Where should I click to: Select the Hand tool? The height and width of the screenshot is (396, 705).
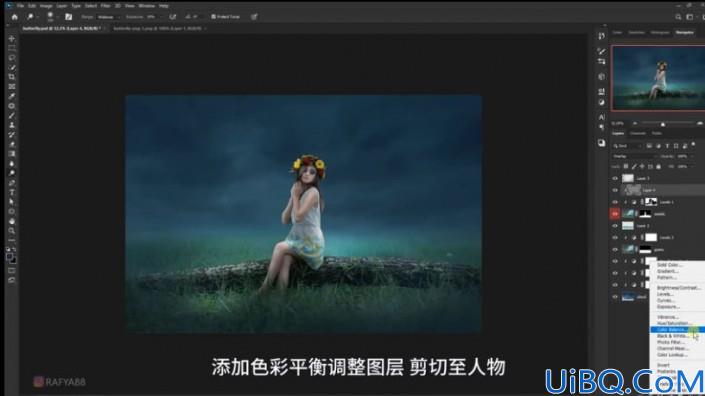pos(12,221)
